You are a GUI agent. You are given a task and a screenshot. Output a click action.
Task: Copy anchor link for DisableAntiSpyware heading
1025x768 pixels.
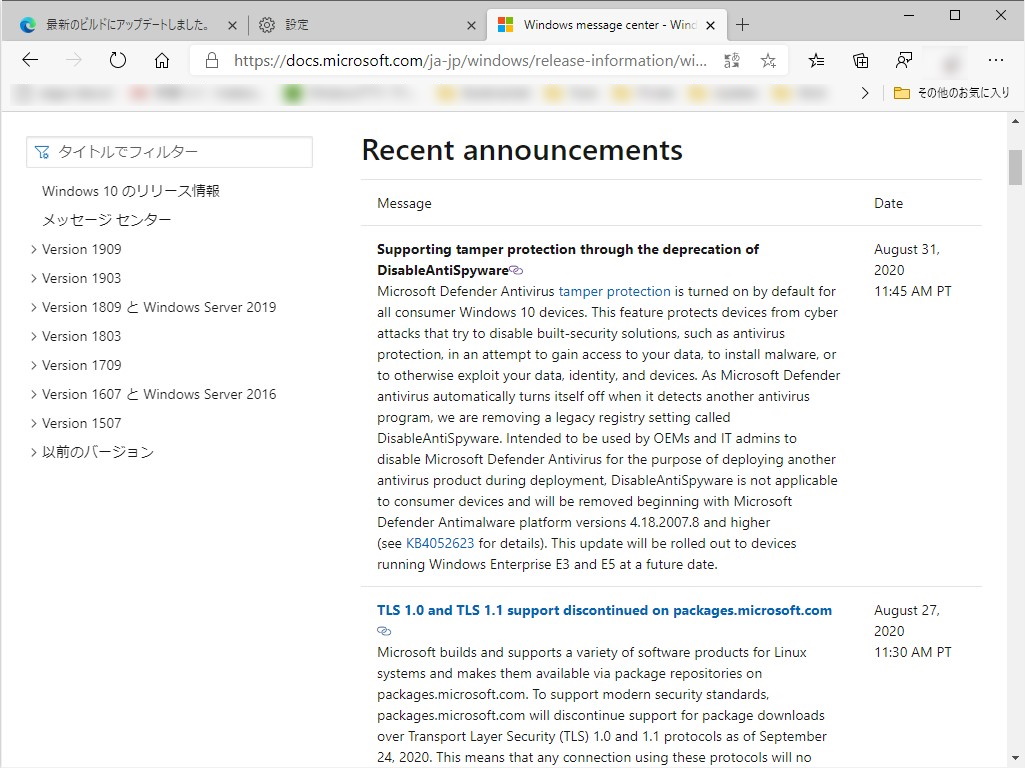coord(516,270)
